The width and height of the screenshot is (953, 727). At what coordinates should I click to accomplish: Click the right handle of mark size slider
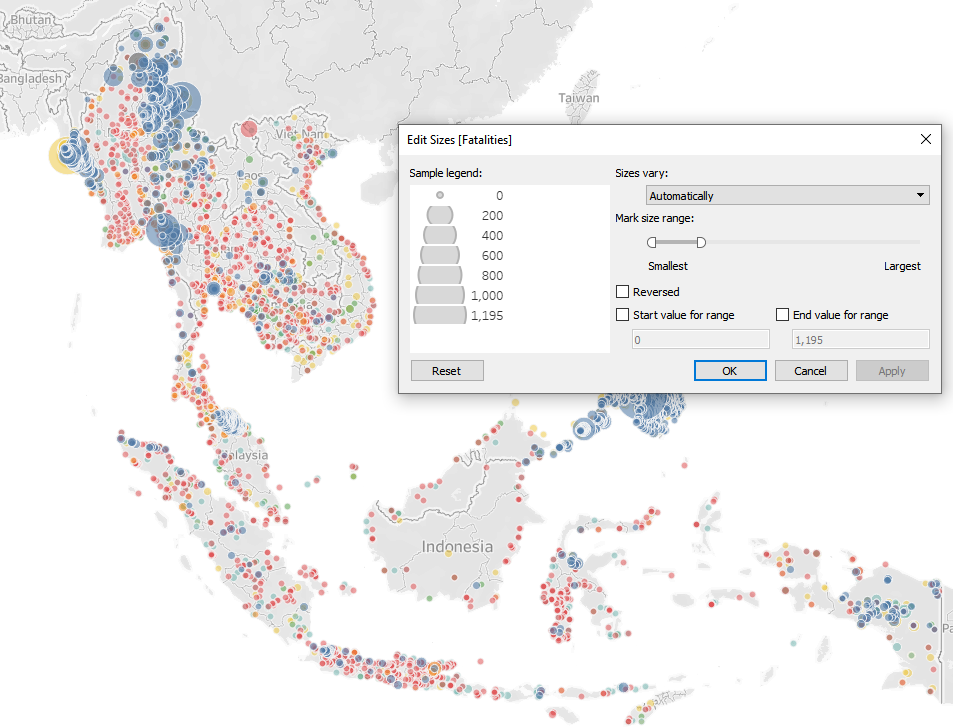[701, 242]
